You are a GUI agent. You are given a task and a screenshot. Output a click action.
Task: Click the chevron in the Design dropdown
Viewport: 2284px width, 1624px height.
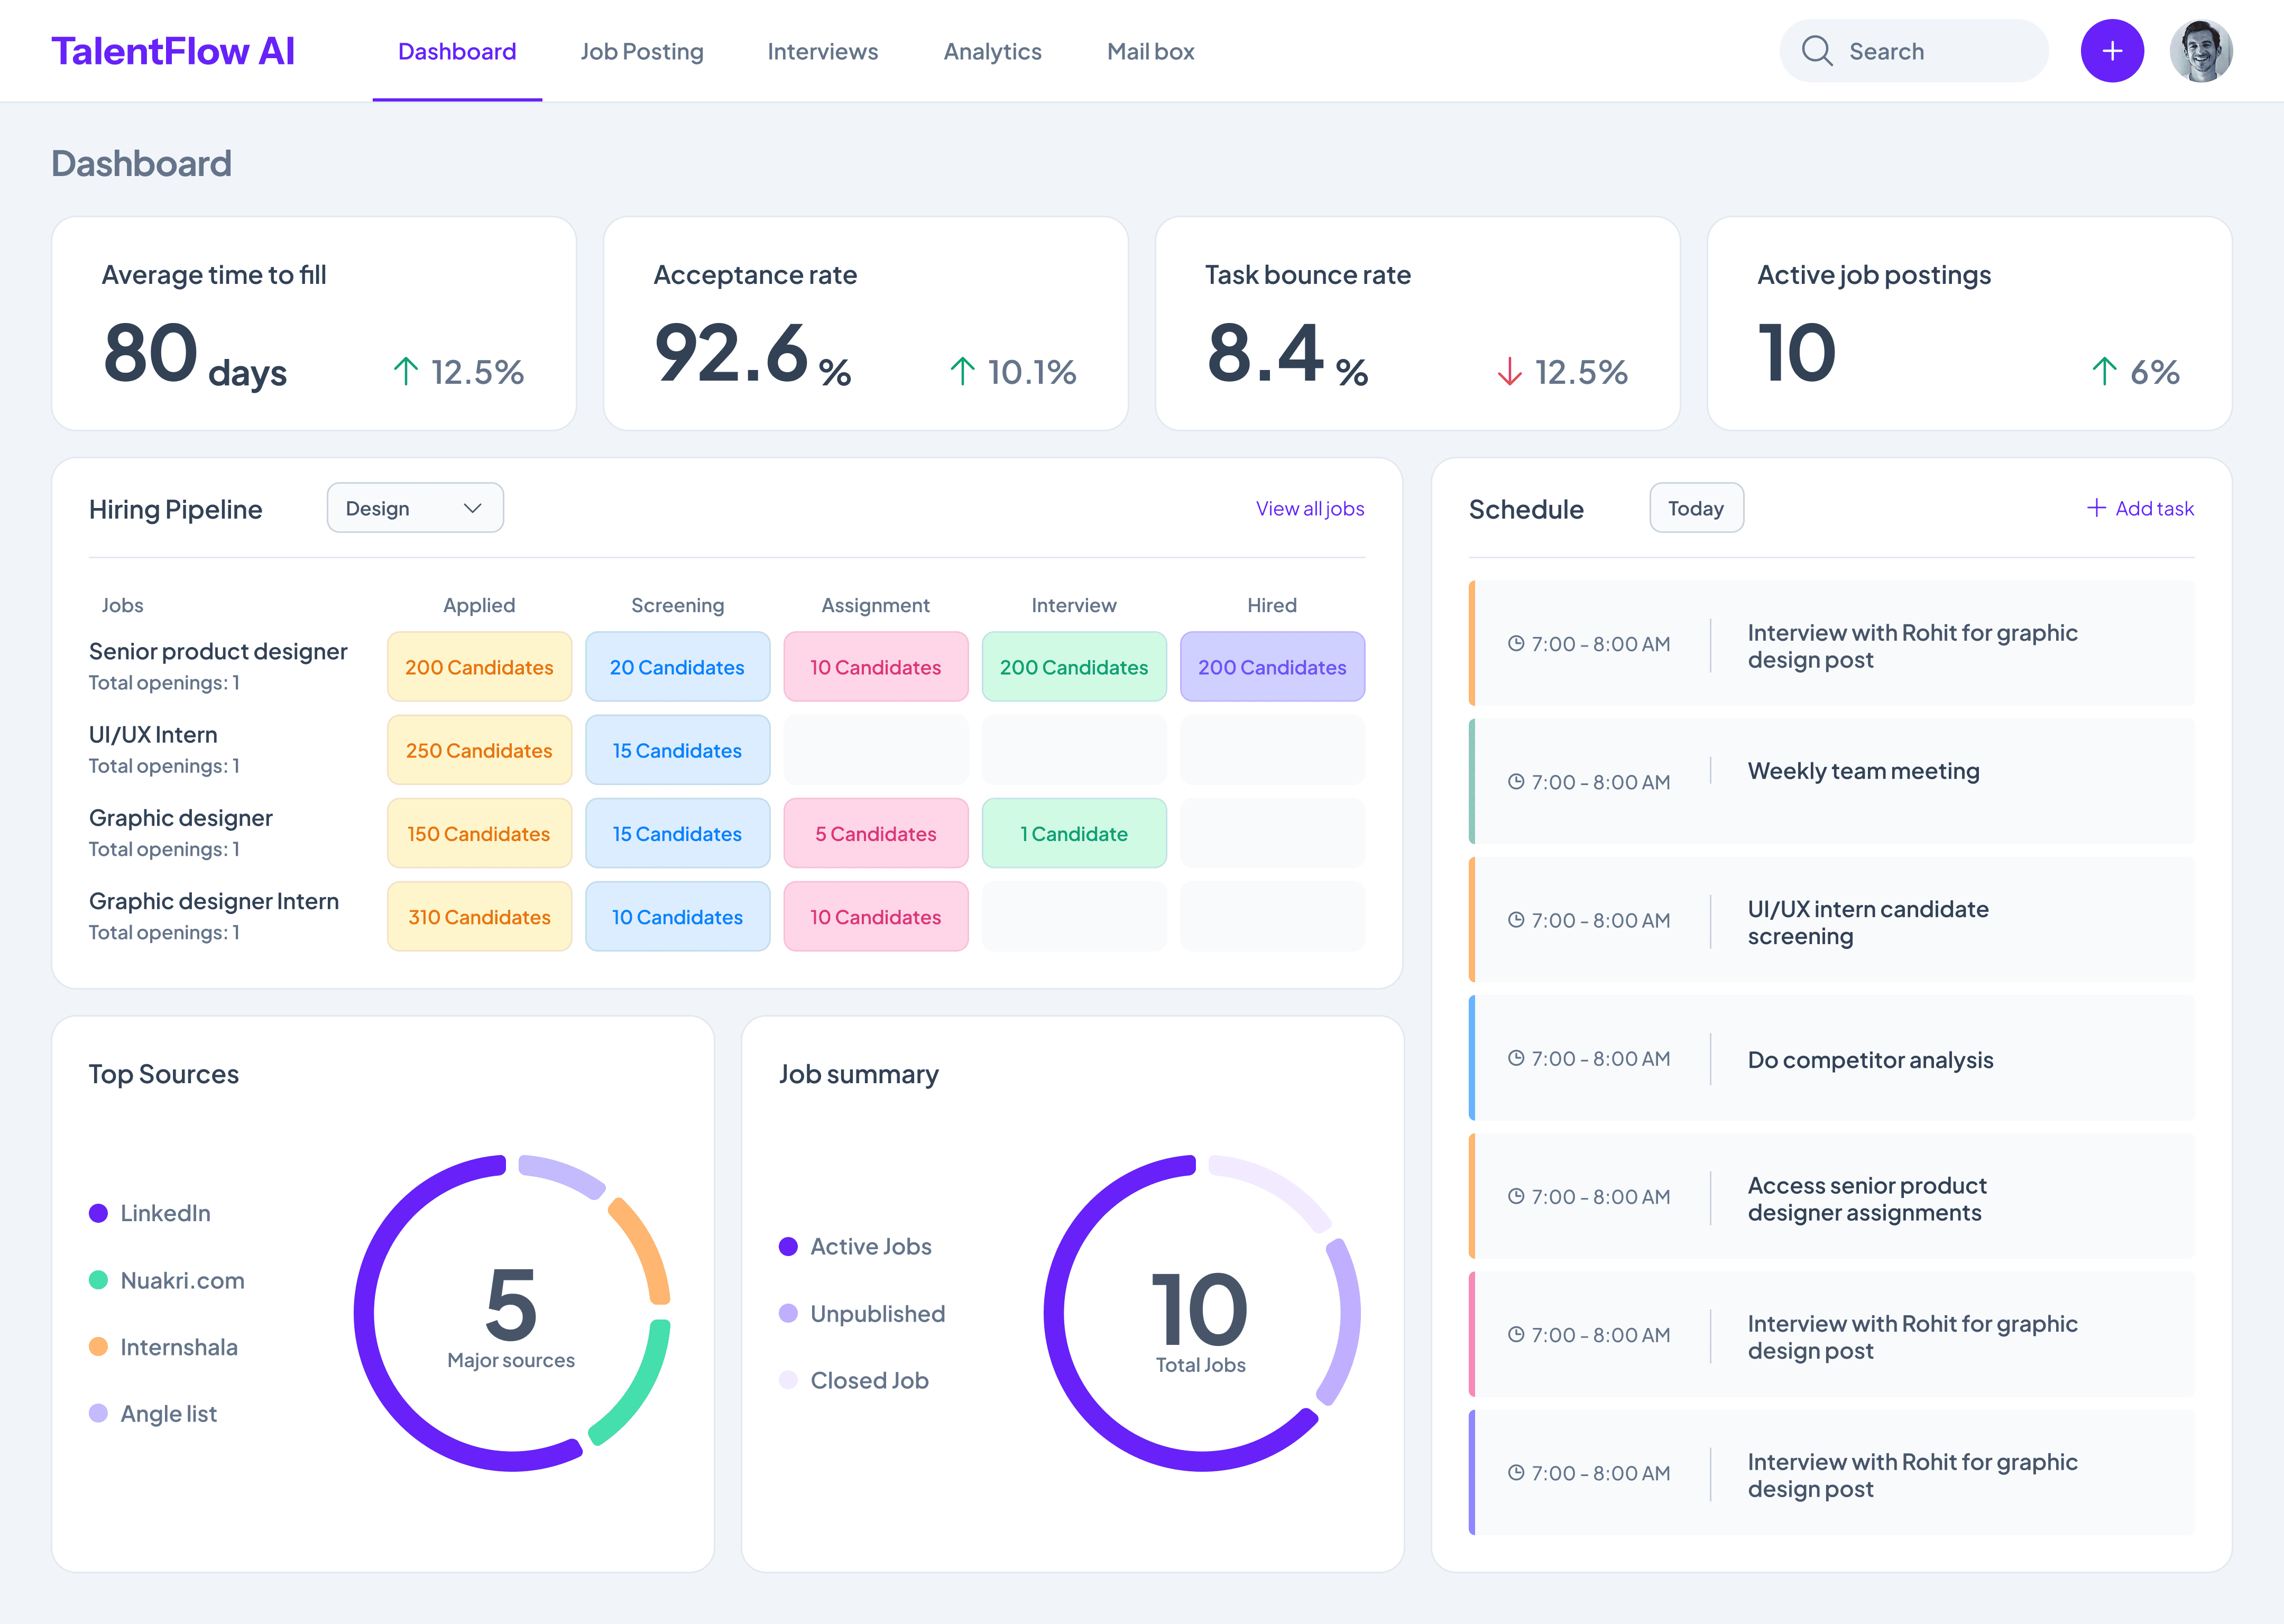click(x=473, y=508)
